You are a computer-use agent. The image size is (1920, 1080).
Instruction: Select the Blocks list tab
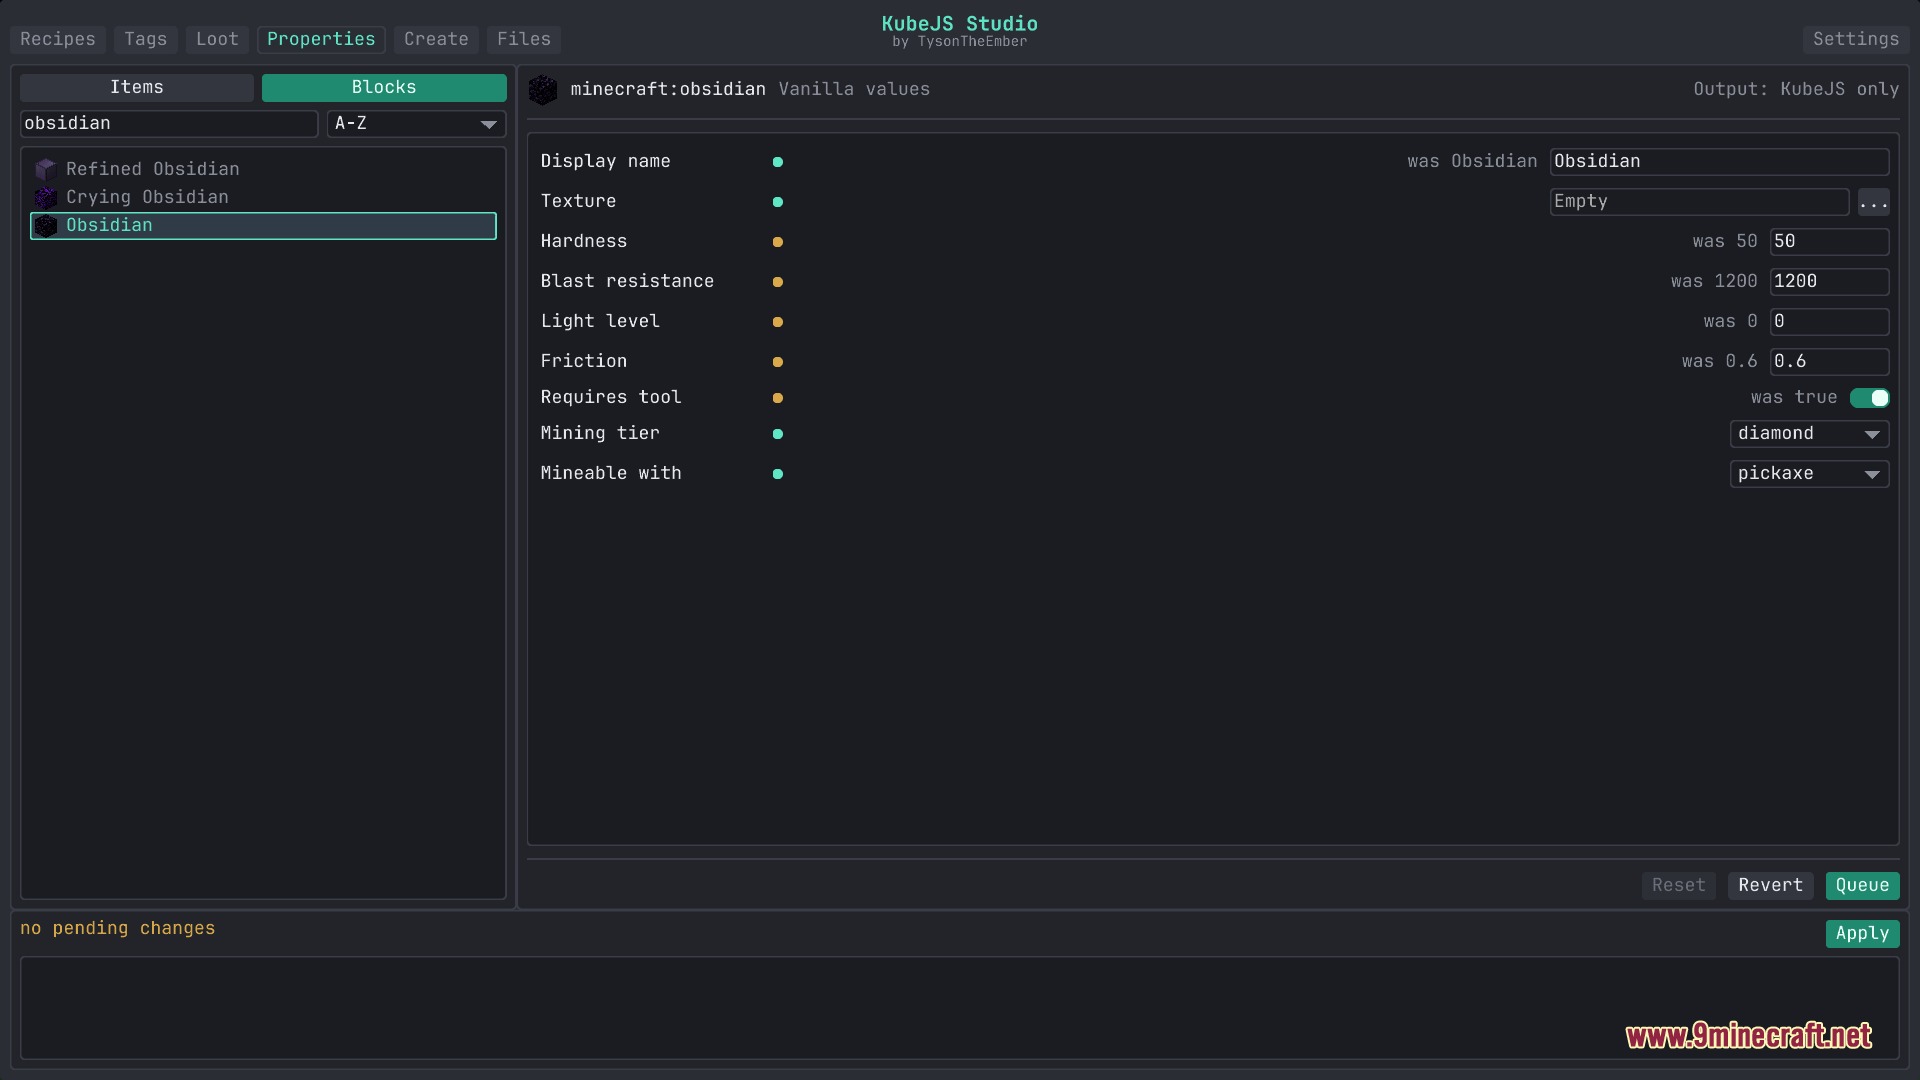[x=384, y=88]
